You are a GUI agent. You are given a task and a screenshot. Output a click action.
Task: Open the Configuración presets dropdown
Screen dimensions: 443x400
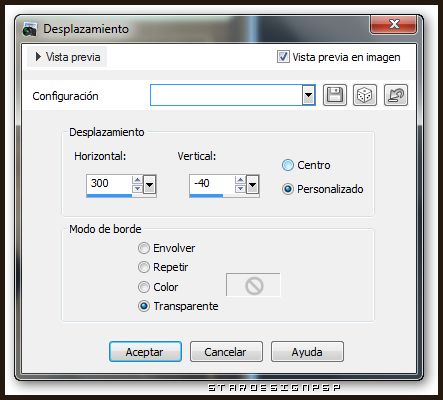coord(309,95)
